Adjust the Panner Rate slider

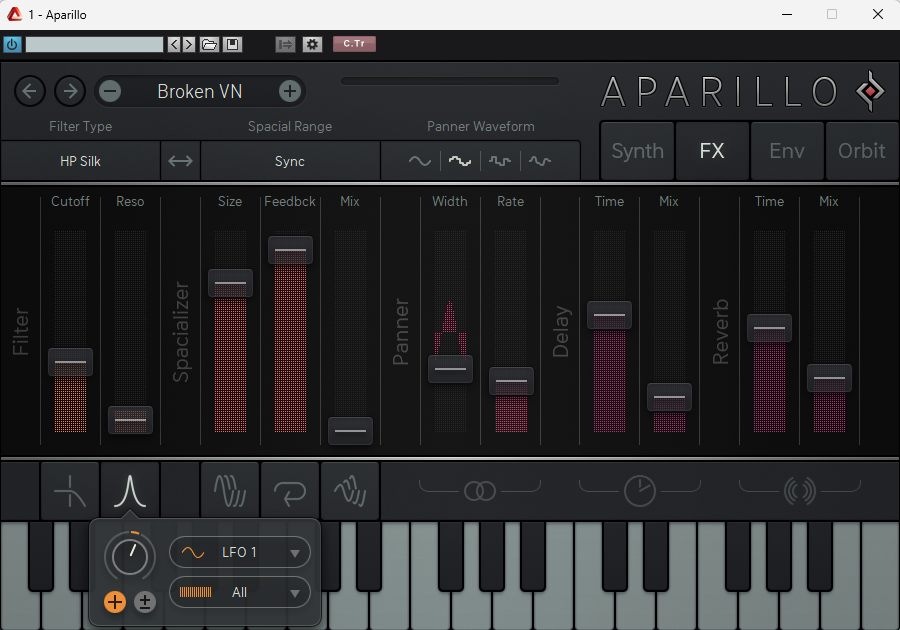tap(511, 381)
